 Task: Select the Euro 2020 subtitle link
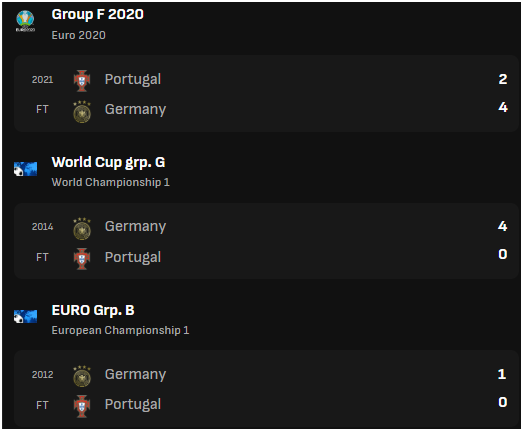pyautogui.click(x=78, y=35)
